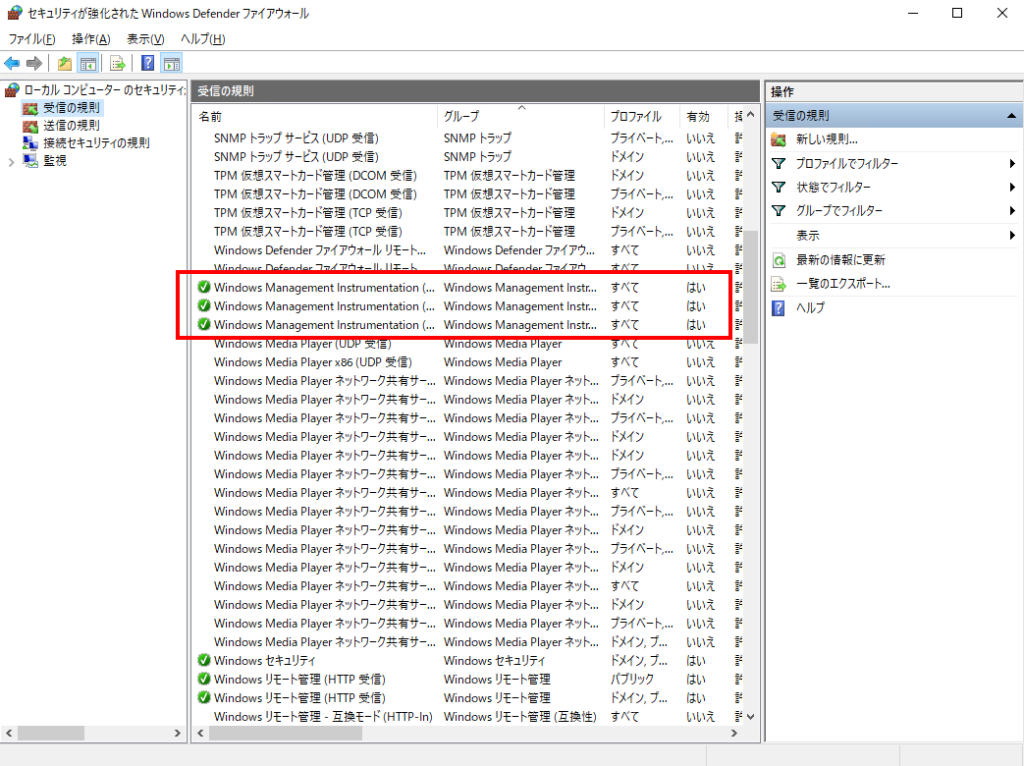Open help from the toolbar question-mark icon
Image resolution: width=1024 pixels, height=766 pixels.
click(x=148, y=63)
